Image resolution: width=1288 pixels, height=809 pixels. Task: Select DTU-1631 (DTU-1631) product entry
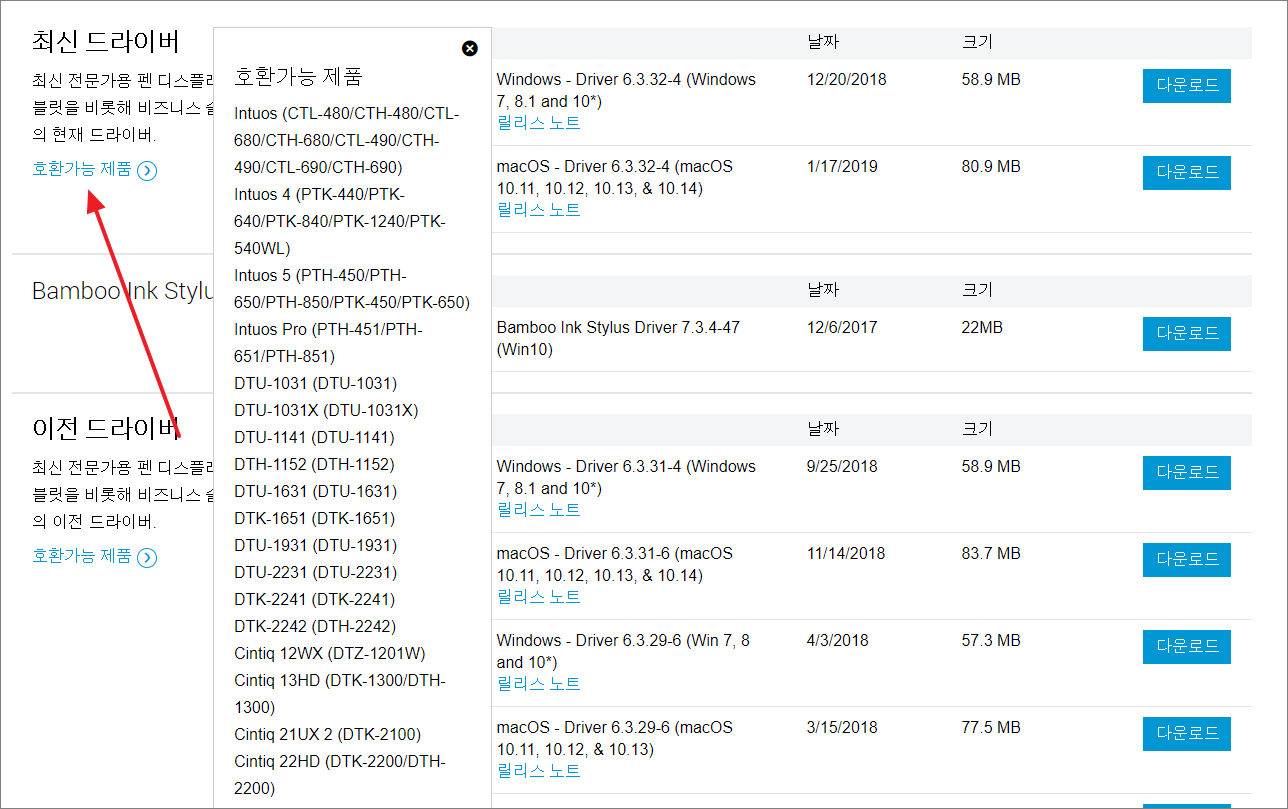pyautogui.click(x=315, y=492)
